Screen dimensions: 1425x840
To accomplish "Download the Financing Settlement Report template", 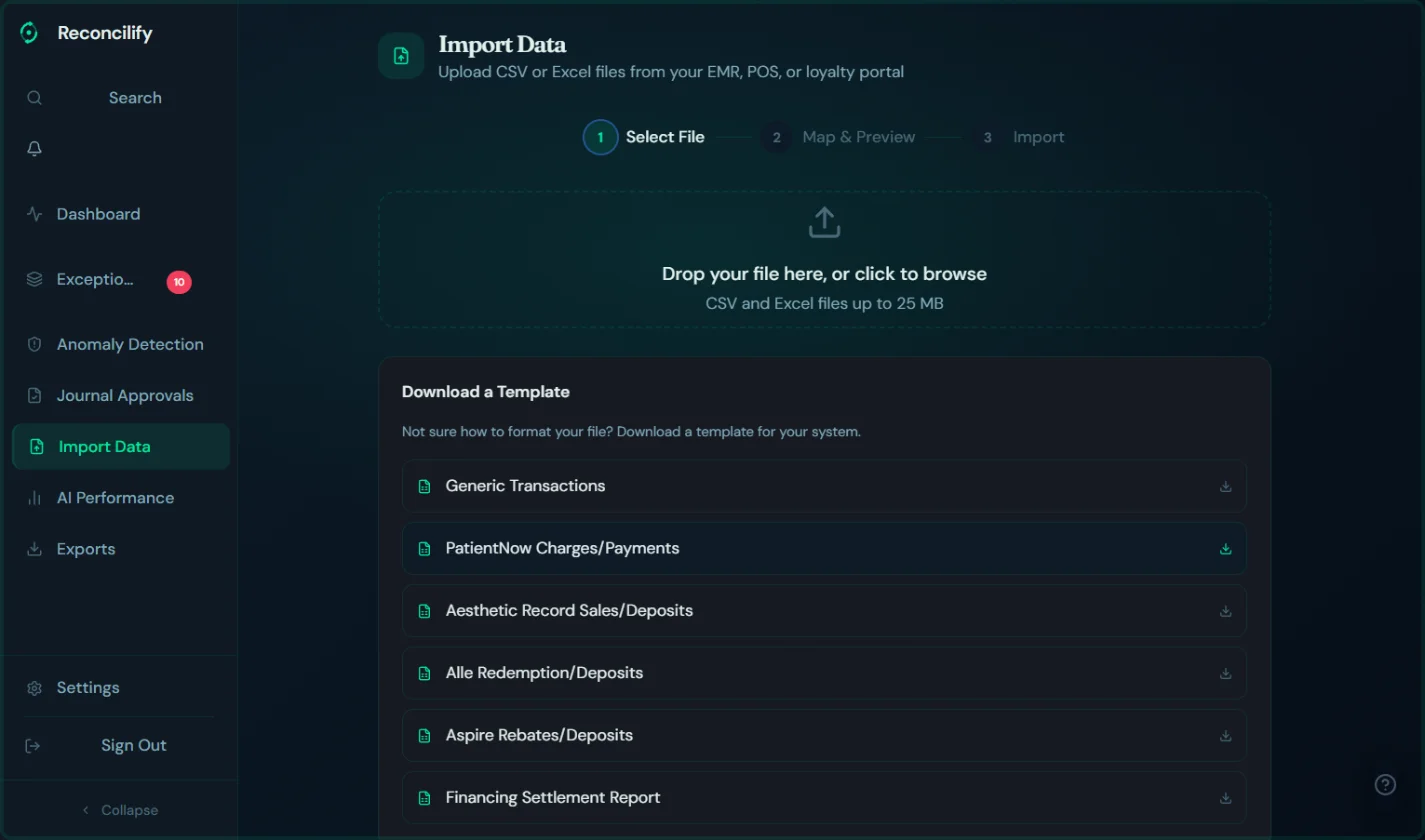I will (1225, 798).
